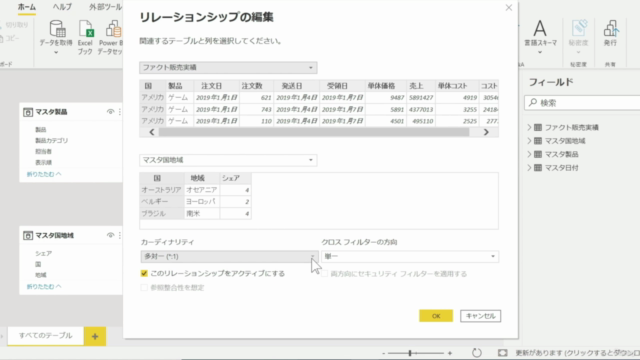Select the 地域 column header
This screenshot has height=360, width=640.
click(198, 178)
